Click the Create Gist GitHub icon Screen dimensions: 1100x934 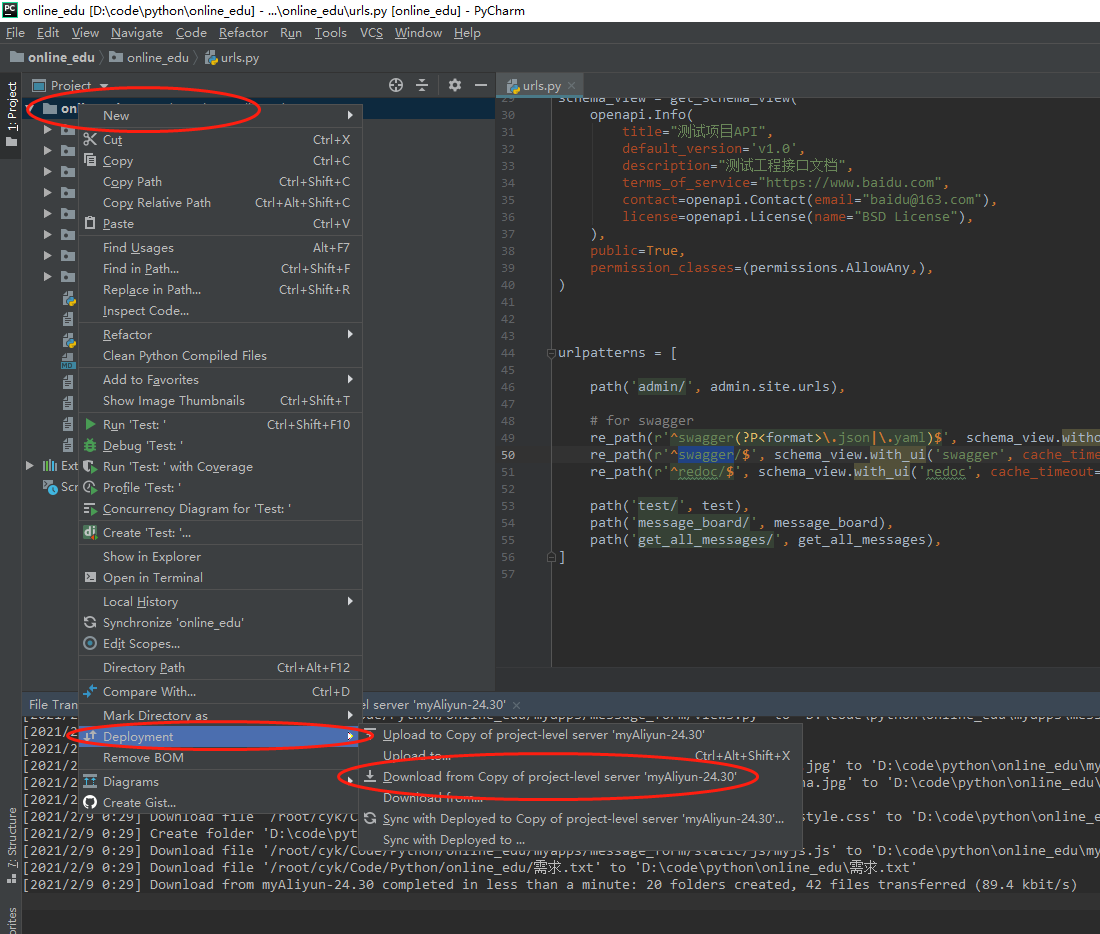click(x=90, y=802)
